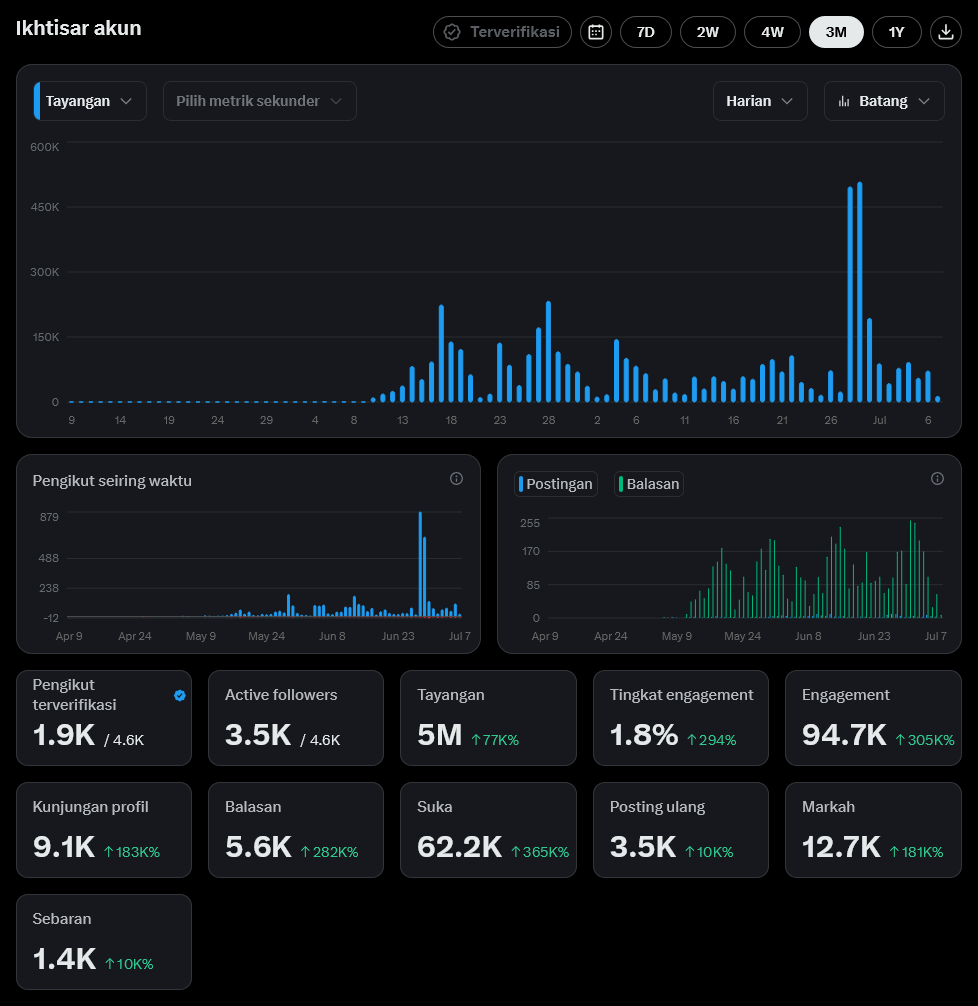Viewport: 978px width, 1006px height.
Task: Click the 255 axis label in posts chart
Action: [x=530, y=523]
